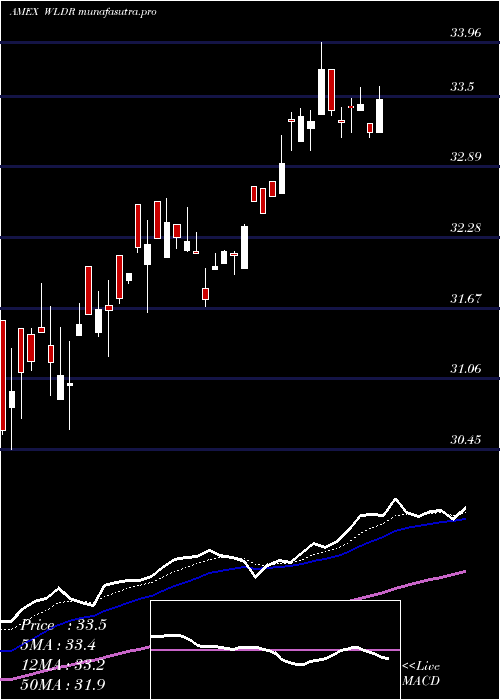Click the 'Price : 33.5' readout
Viewport: 500px width, 700px height.
coord(63,625)
